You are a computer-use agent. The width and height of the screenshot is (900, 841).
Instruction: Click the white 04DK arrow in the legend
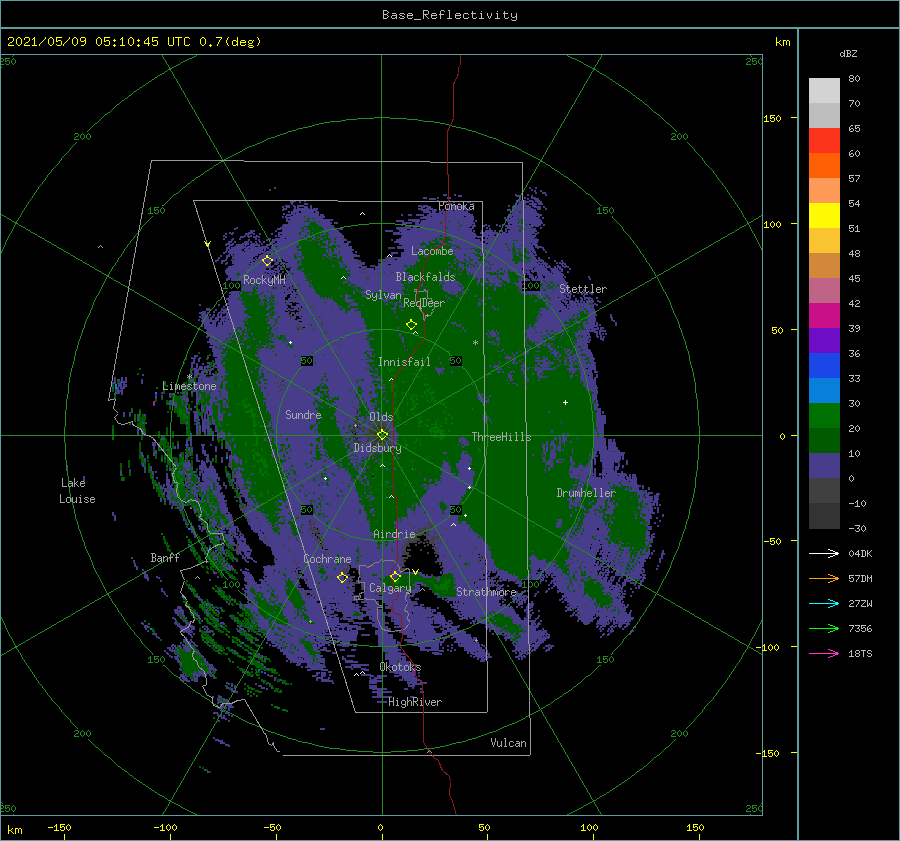pos(824,553)
